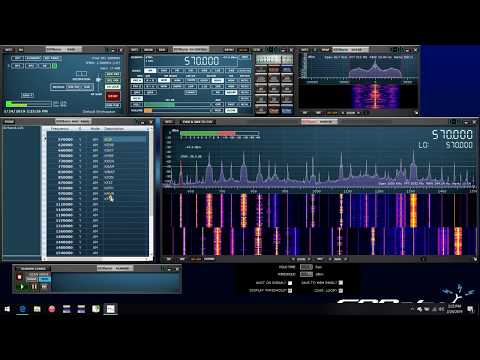The image size is (480, 360).
Task: Switch main spectrum to WF view
Action: [182, 259]
